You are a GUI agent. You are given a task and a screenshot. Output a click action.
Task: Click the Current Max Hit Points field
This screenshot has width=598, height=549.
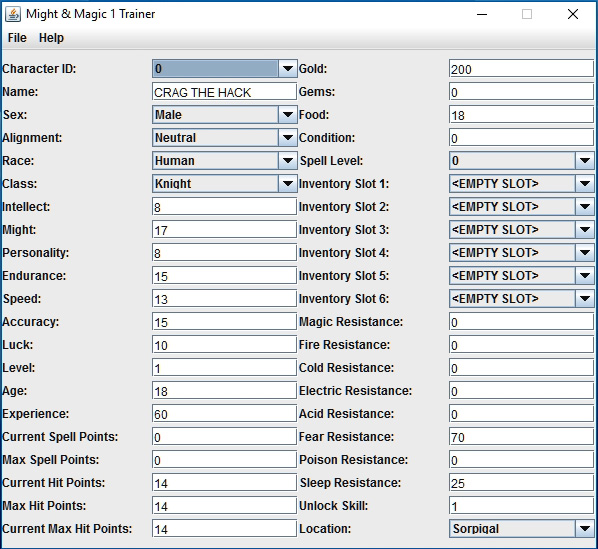click(x=224, y=528)
